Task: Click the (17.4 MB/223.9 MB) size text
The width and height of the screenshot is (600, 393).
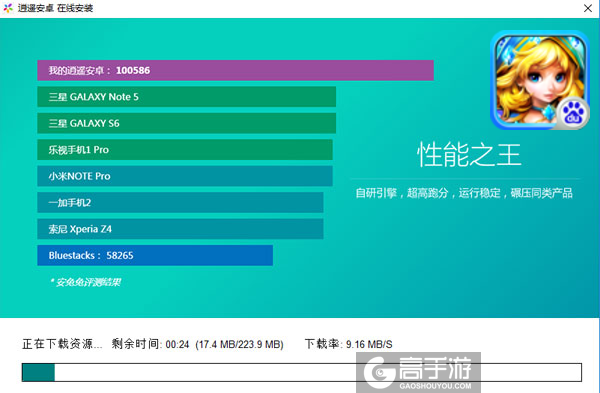Action: 240,344
